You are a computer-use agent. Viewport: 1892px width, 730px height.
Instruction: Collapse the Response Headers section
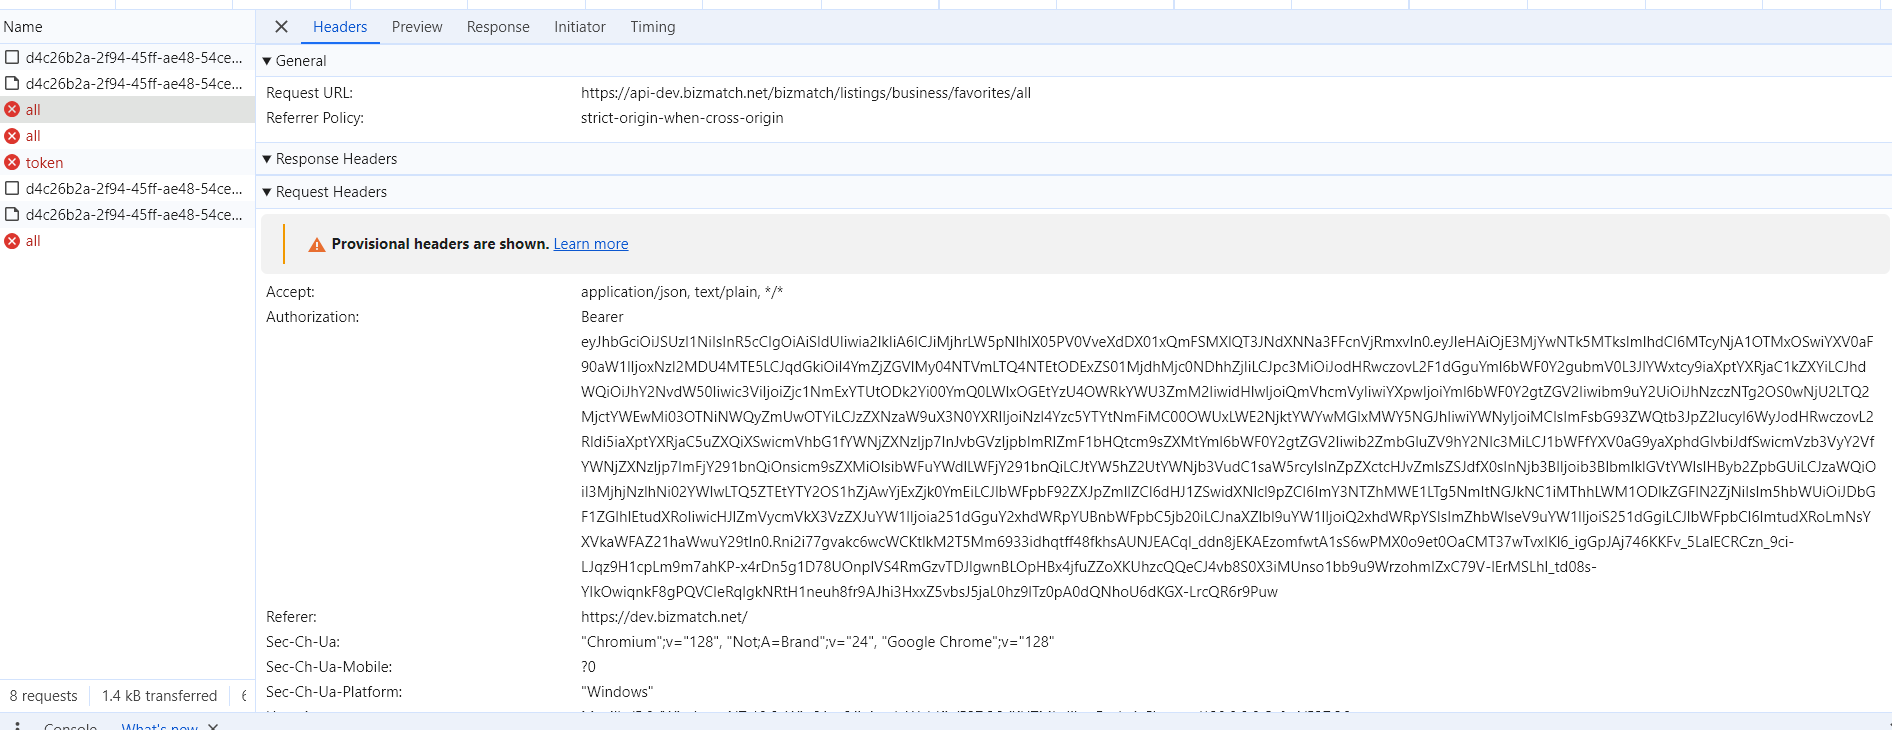267,159
